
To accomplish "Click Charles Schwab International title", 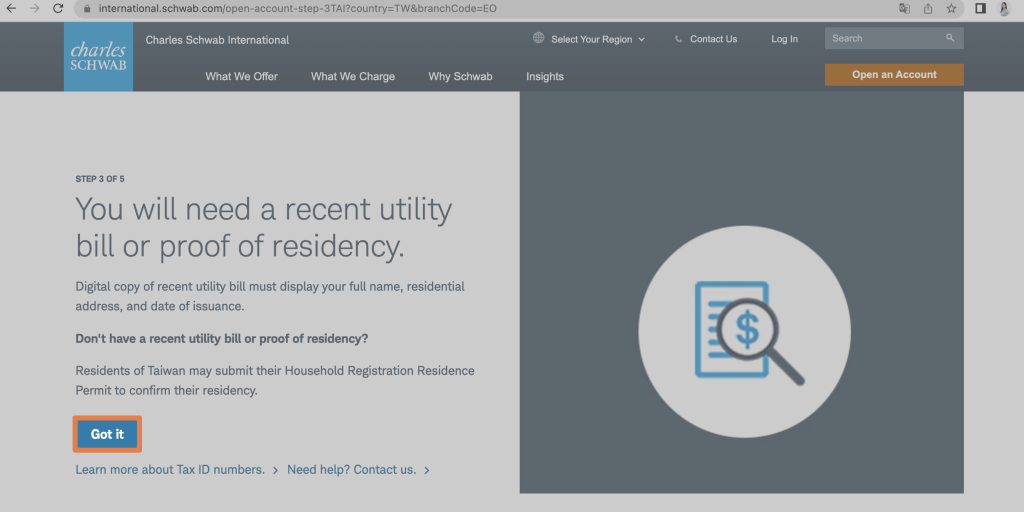I will [x=217, y=40].
